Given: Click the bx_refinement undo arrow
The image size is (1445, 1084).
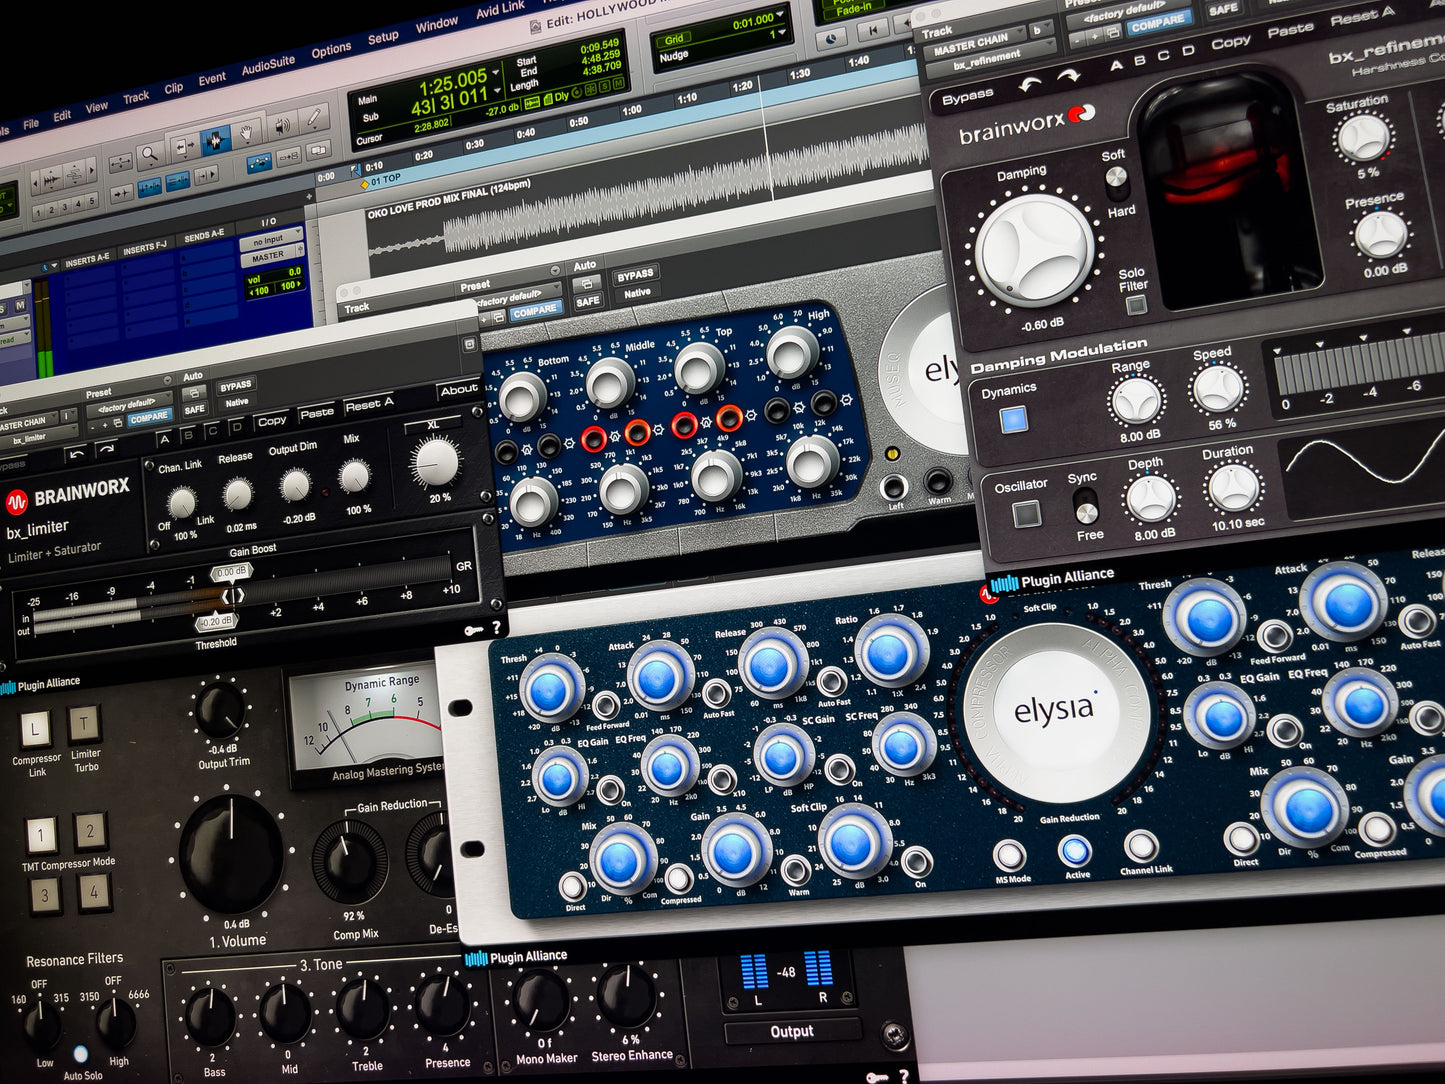Looking at the screenshot, I should tap(1029, 84).
